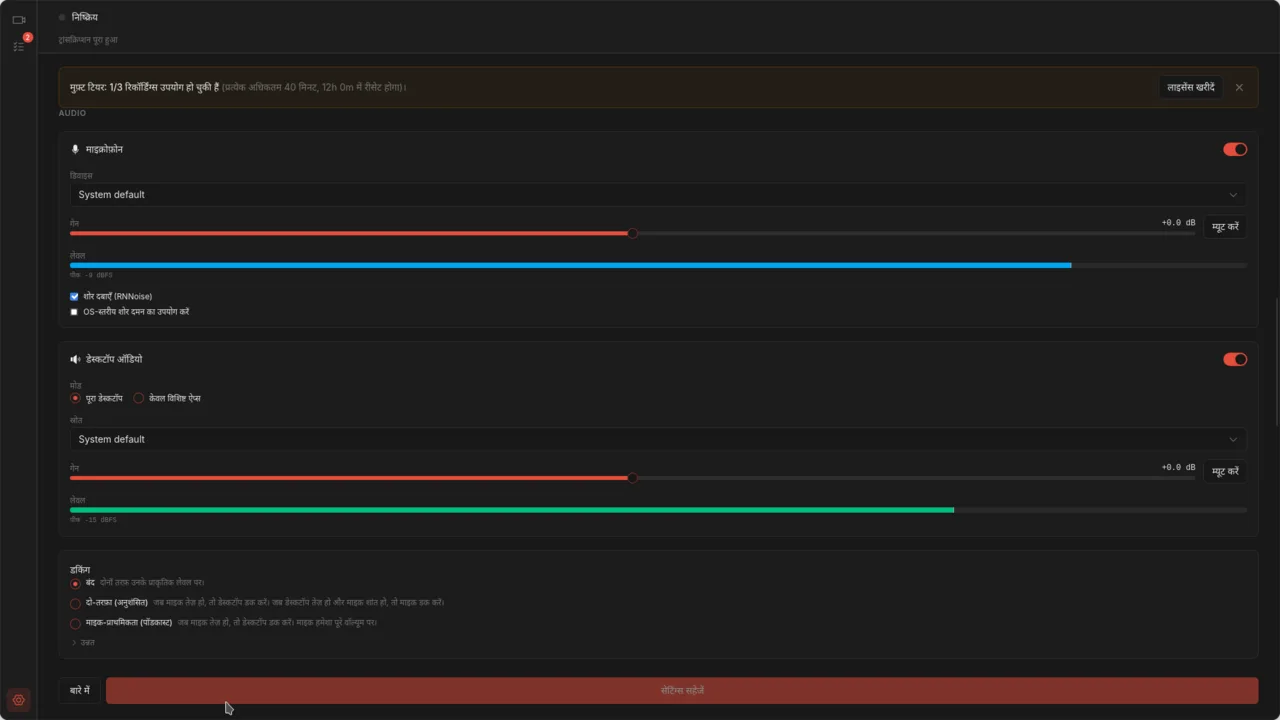Viewport: 1280px width, 720px height.
Task: Select डकिंग बंद radio option
Action: point(75,583)
